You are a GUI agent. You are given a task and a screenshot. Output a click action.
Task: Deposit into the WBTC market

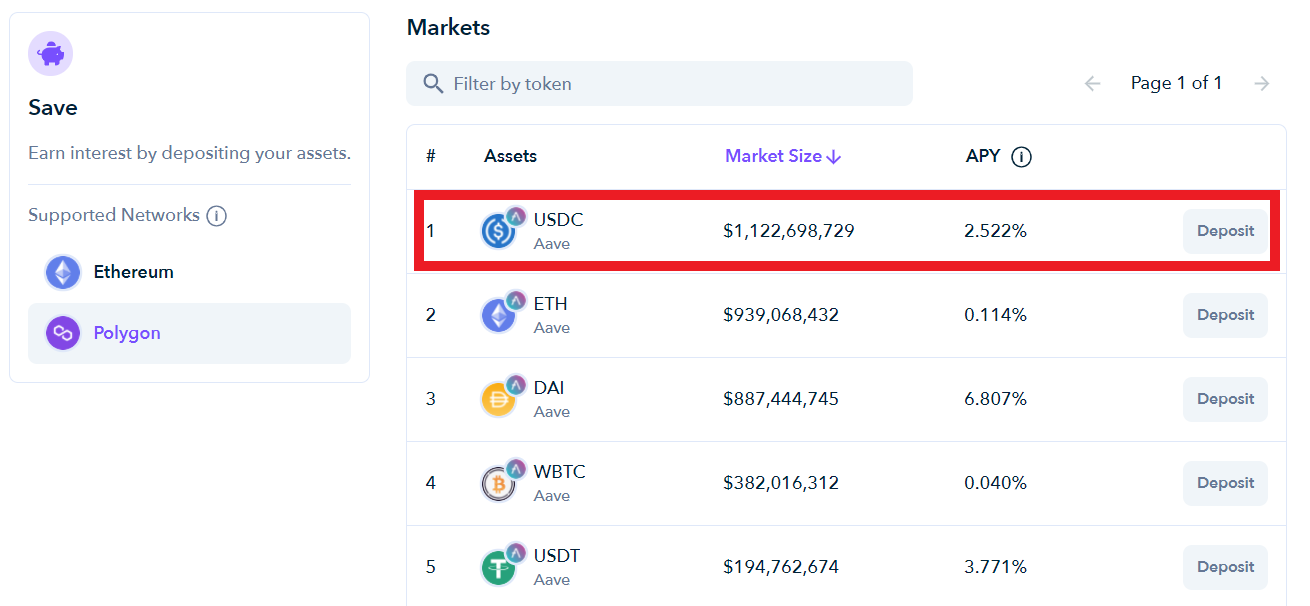(1225, 483)
